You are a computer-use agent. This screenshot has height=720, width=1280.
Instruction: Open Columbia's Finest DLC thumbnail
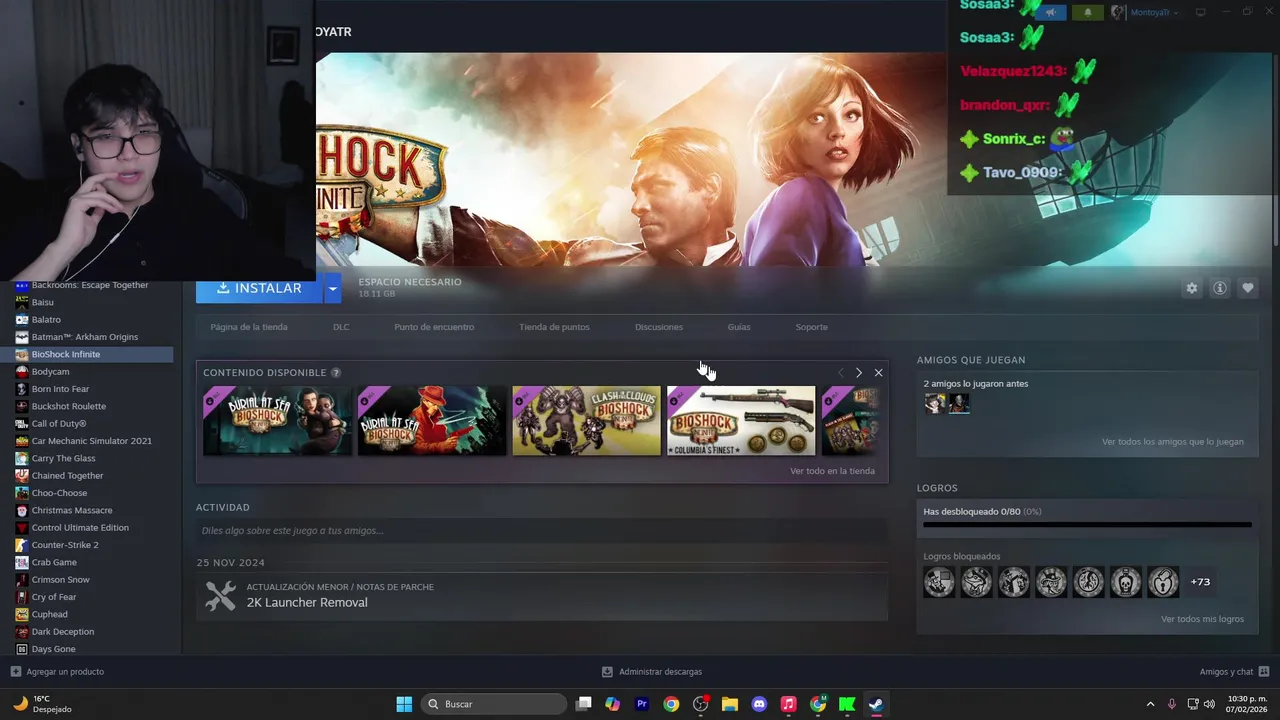(x=741, y=421)
